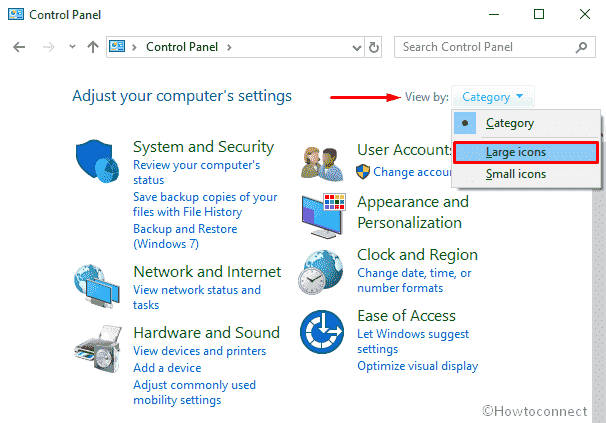This screenshot has height=423, width=606.
Task: Maximize the Control Panel window
Action: 539,15
